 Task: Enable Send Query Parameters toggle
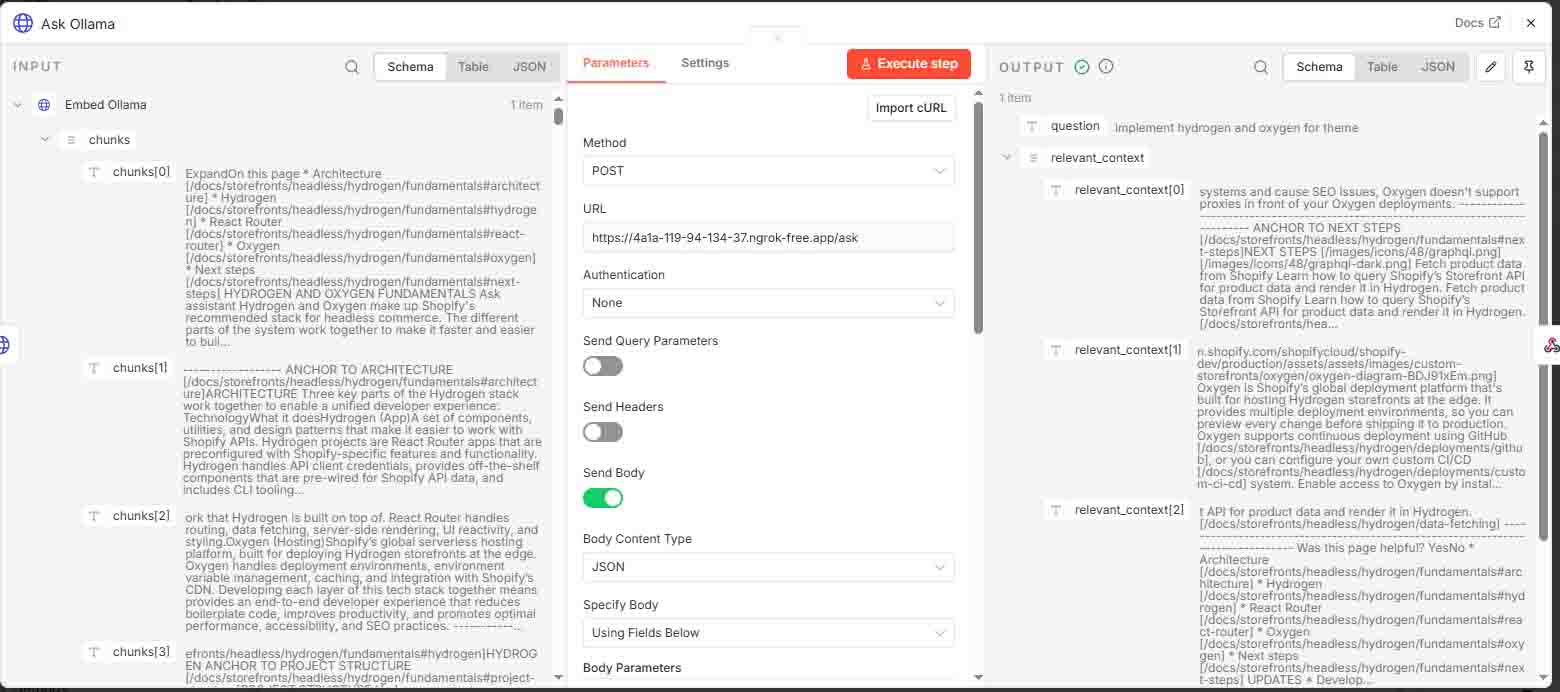pyautogui.click(x=603, y=366)
